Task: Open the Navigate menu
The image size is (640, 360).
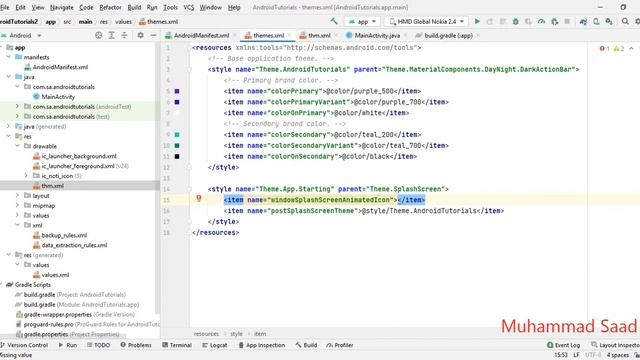Action: coord(61,7)
